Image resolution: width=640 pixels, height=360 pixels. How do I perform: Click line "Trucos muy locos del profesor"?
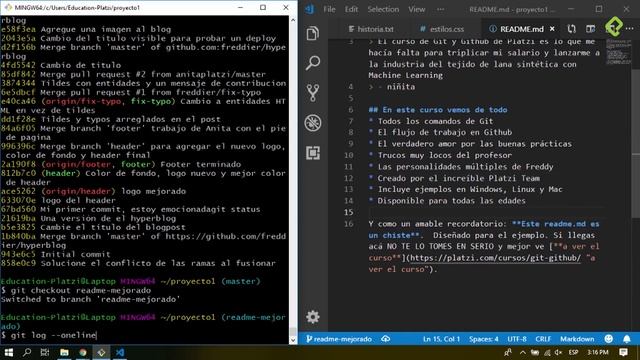(444, 155)
